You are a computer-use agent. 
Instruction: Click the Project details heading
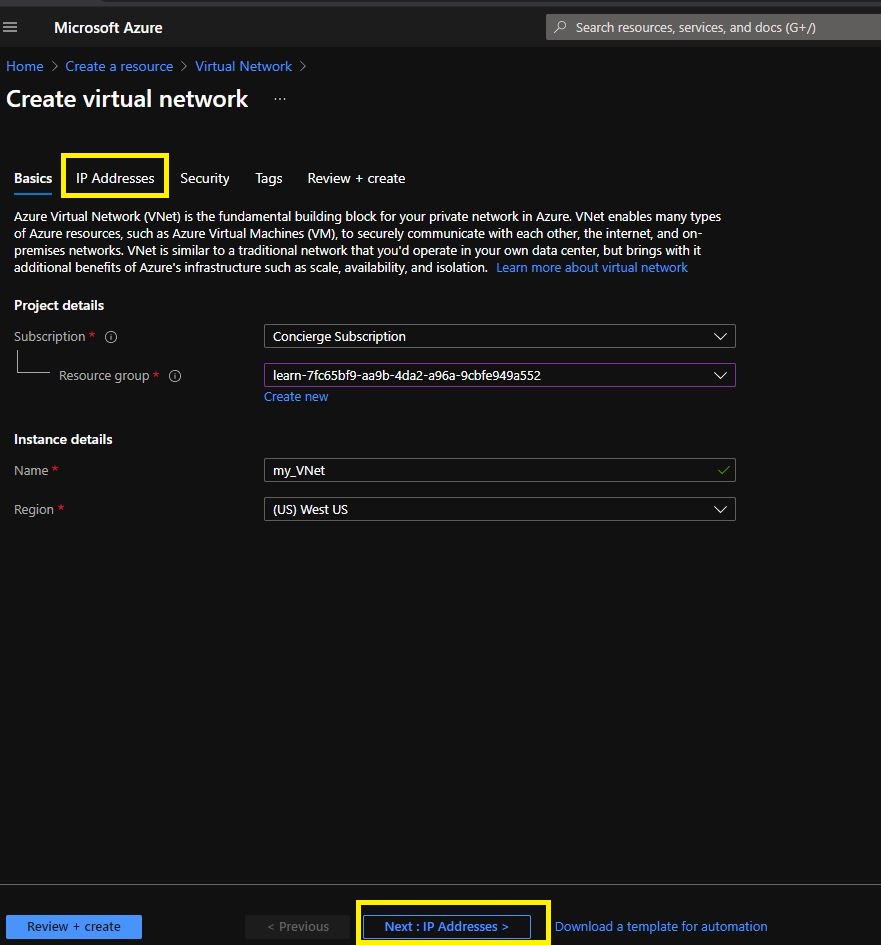(x=59, y=306)
